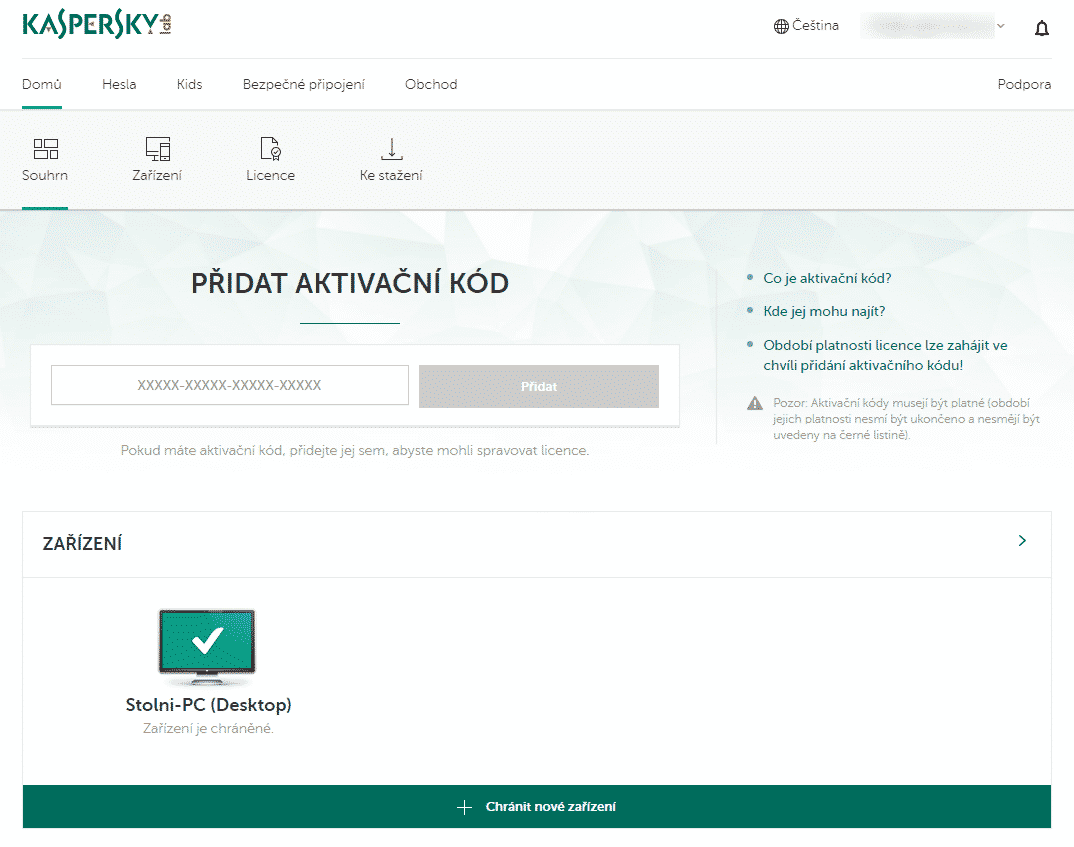The height and width of the screenshot is (847, 1074).
Task: Click the Chránit nové zařízení button
Action: (537, 807)
